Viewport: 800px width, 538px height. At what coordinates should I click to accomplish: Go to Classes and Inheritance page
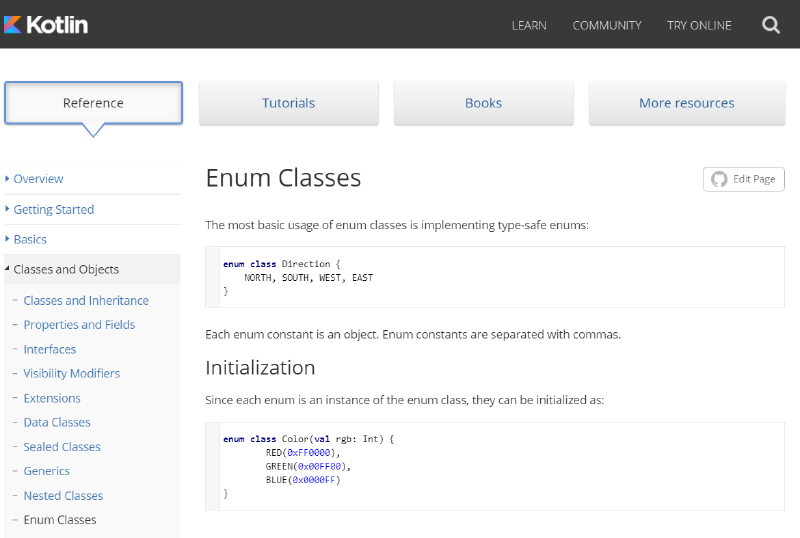click(86, 300)
